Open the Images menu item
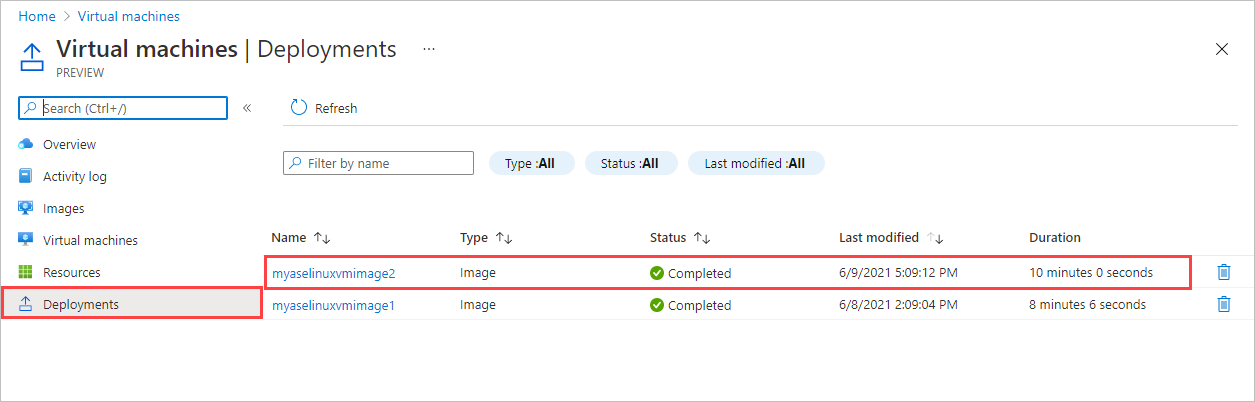Viewport: 1255px width, 402px height. [x=63, y=208]
